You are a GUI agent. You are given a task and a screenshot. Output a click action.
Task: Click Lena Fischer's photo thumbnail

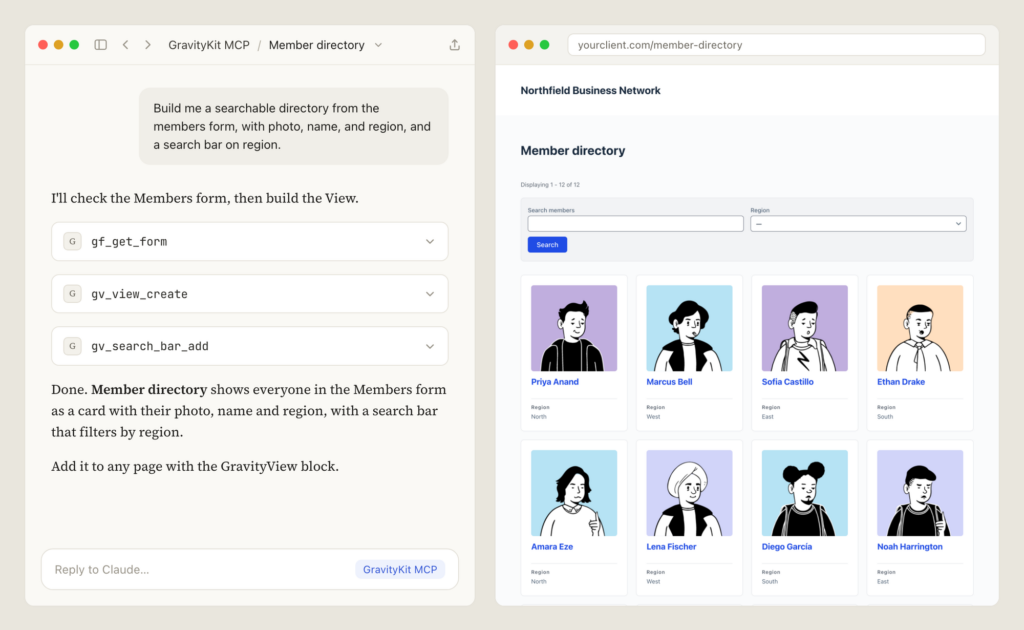(x=690, y=493)
